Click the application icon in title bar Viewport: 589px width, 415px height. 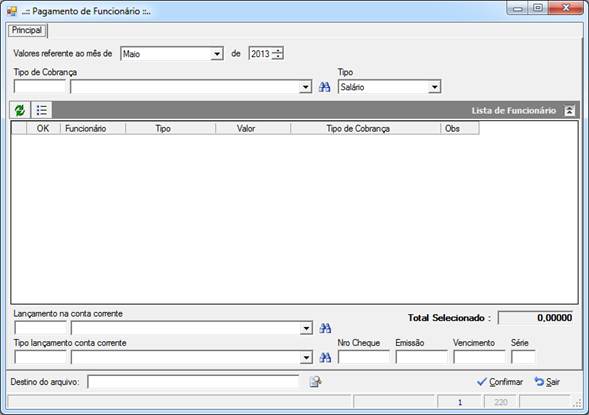coord(12,11)
